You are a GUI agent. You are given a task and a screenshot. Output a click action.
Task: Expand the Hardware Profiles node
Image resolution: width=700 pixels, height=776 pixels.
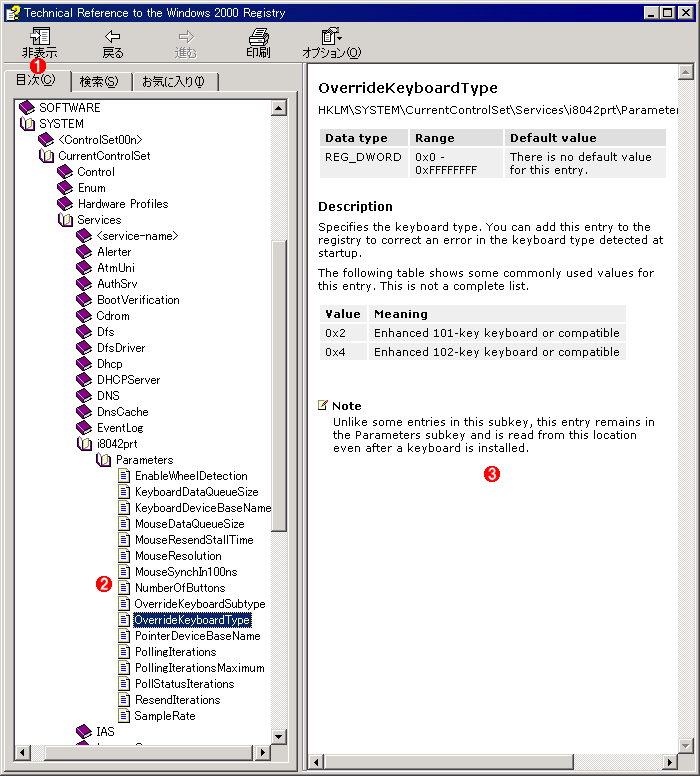pos(65,204)
